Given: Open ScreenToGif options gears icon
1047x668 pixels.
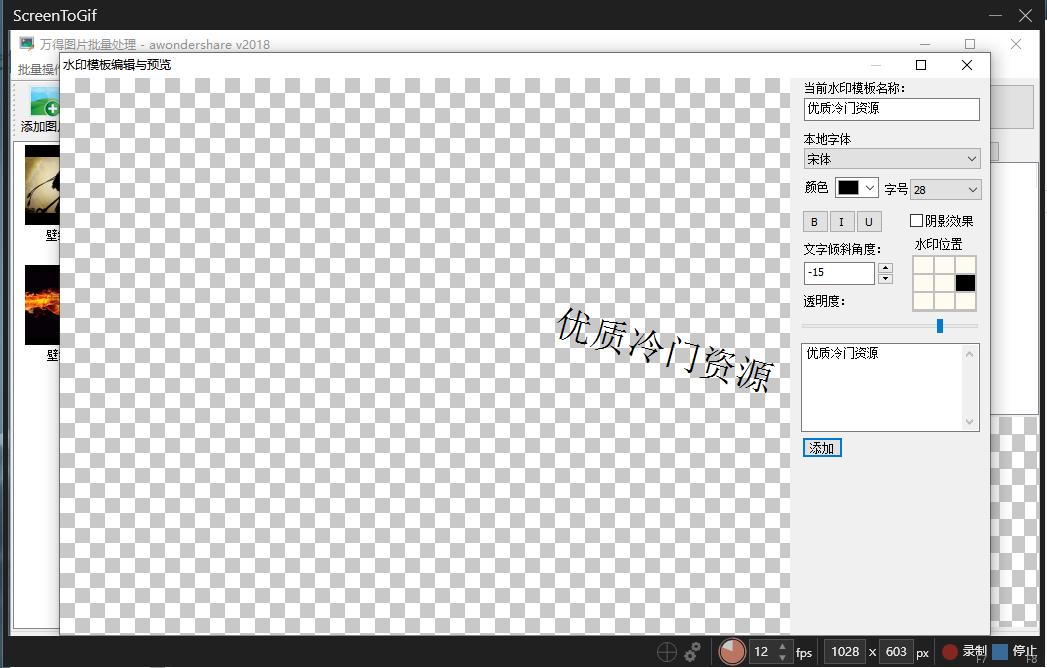Looking at the screenshot, I should (x=692, y=651).
